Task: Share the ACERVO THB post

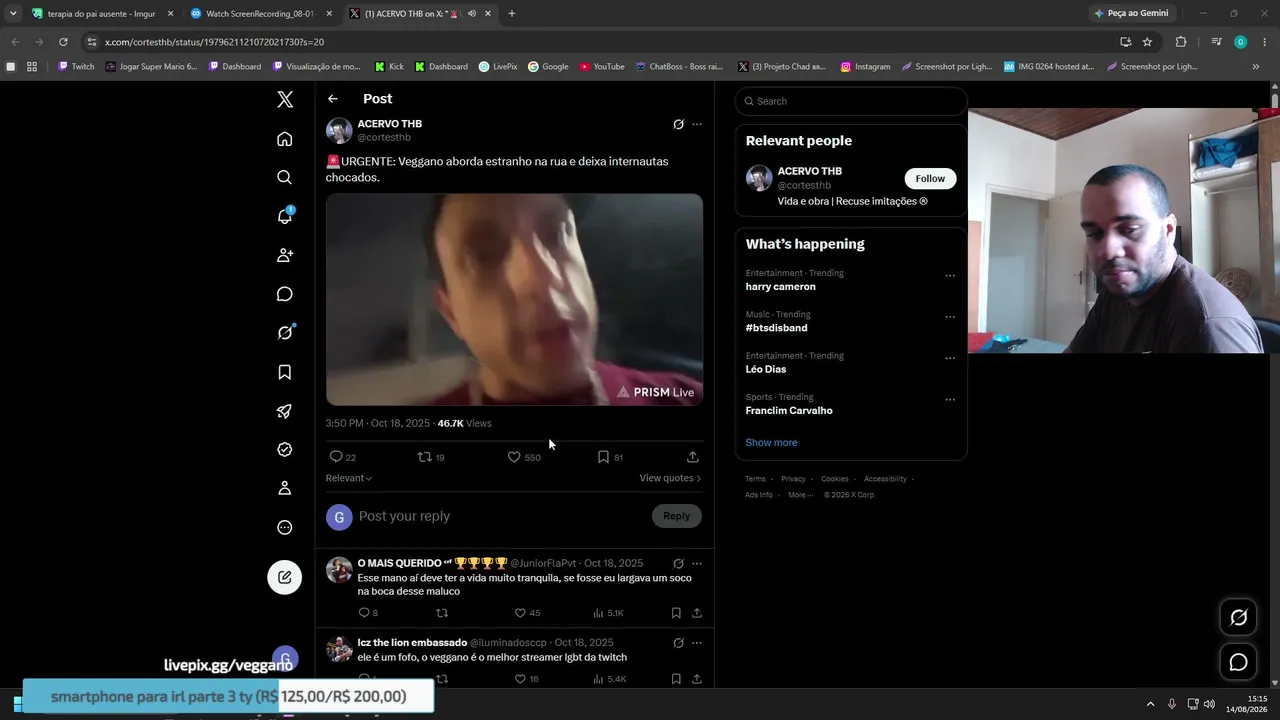Action: (693, 457)
